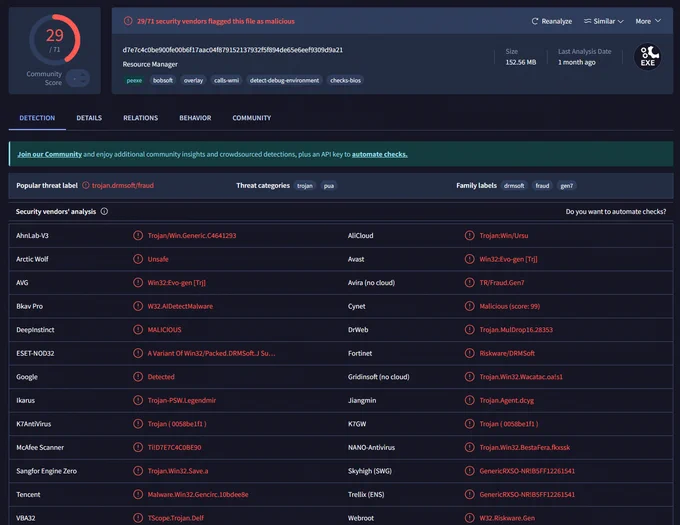Click the alert icon in the Avira row
The height and width of the screenshot is (525, 680).
[469, 283]
